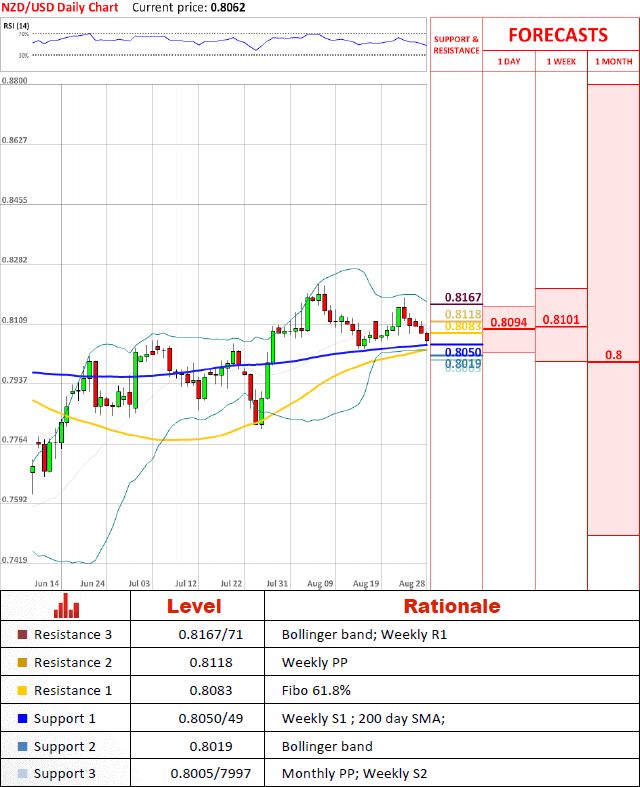Click the Resistance 1 yellow color swatch
This screenshot has height=787, width=640.
[x=23, y=690]
